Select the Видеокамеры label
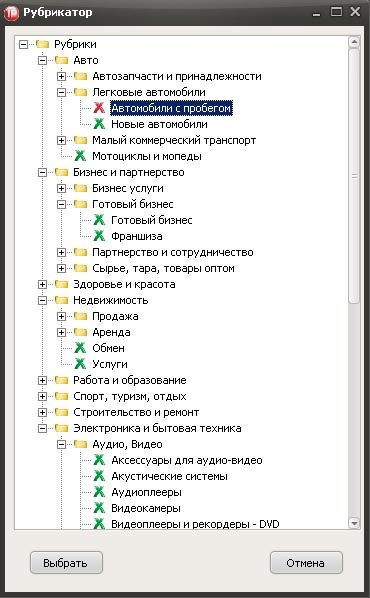 (146, 508)
